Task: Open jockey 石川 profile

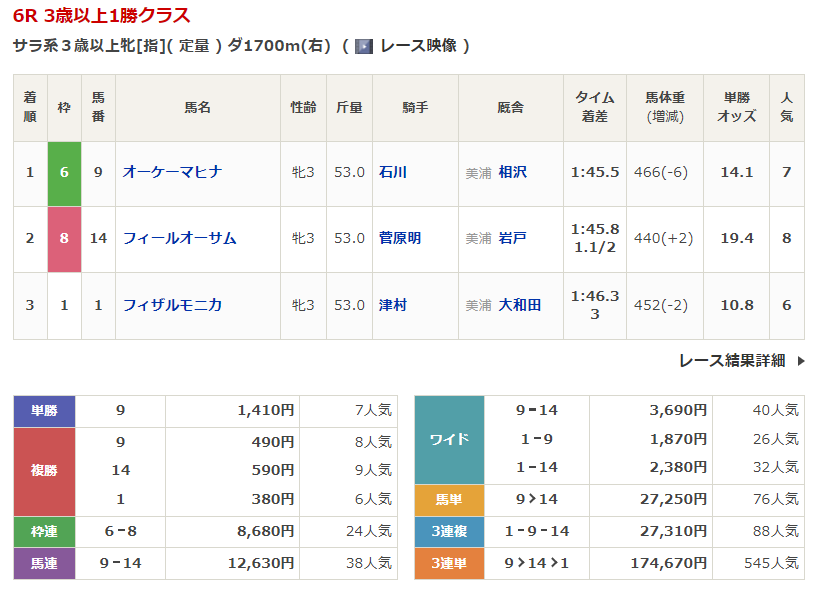Action: [393, 172]
